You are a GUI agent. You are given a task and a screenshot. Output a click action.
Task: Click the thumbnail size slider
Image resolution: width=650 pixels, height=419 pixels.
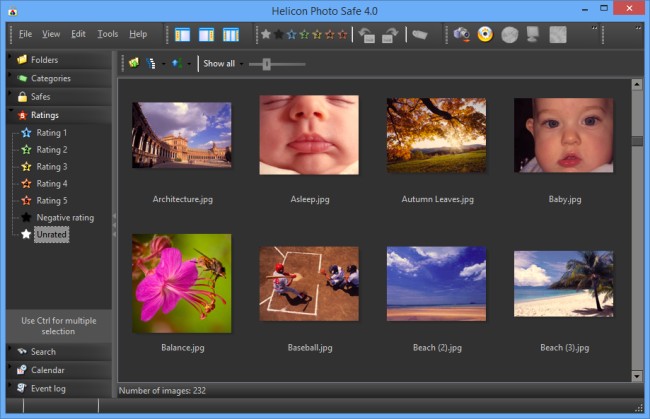click(x=265, y=64)
